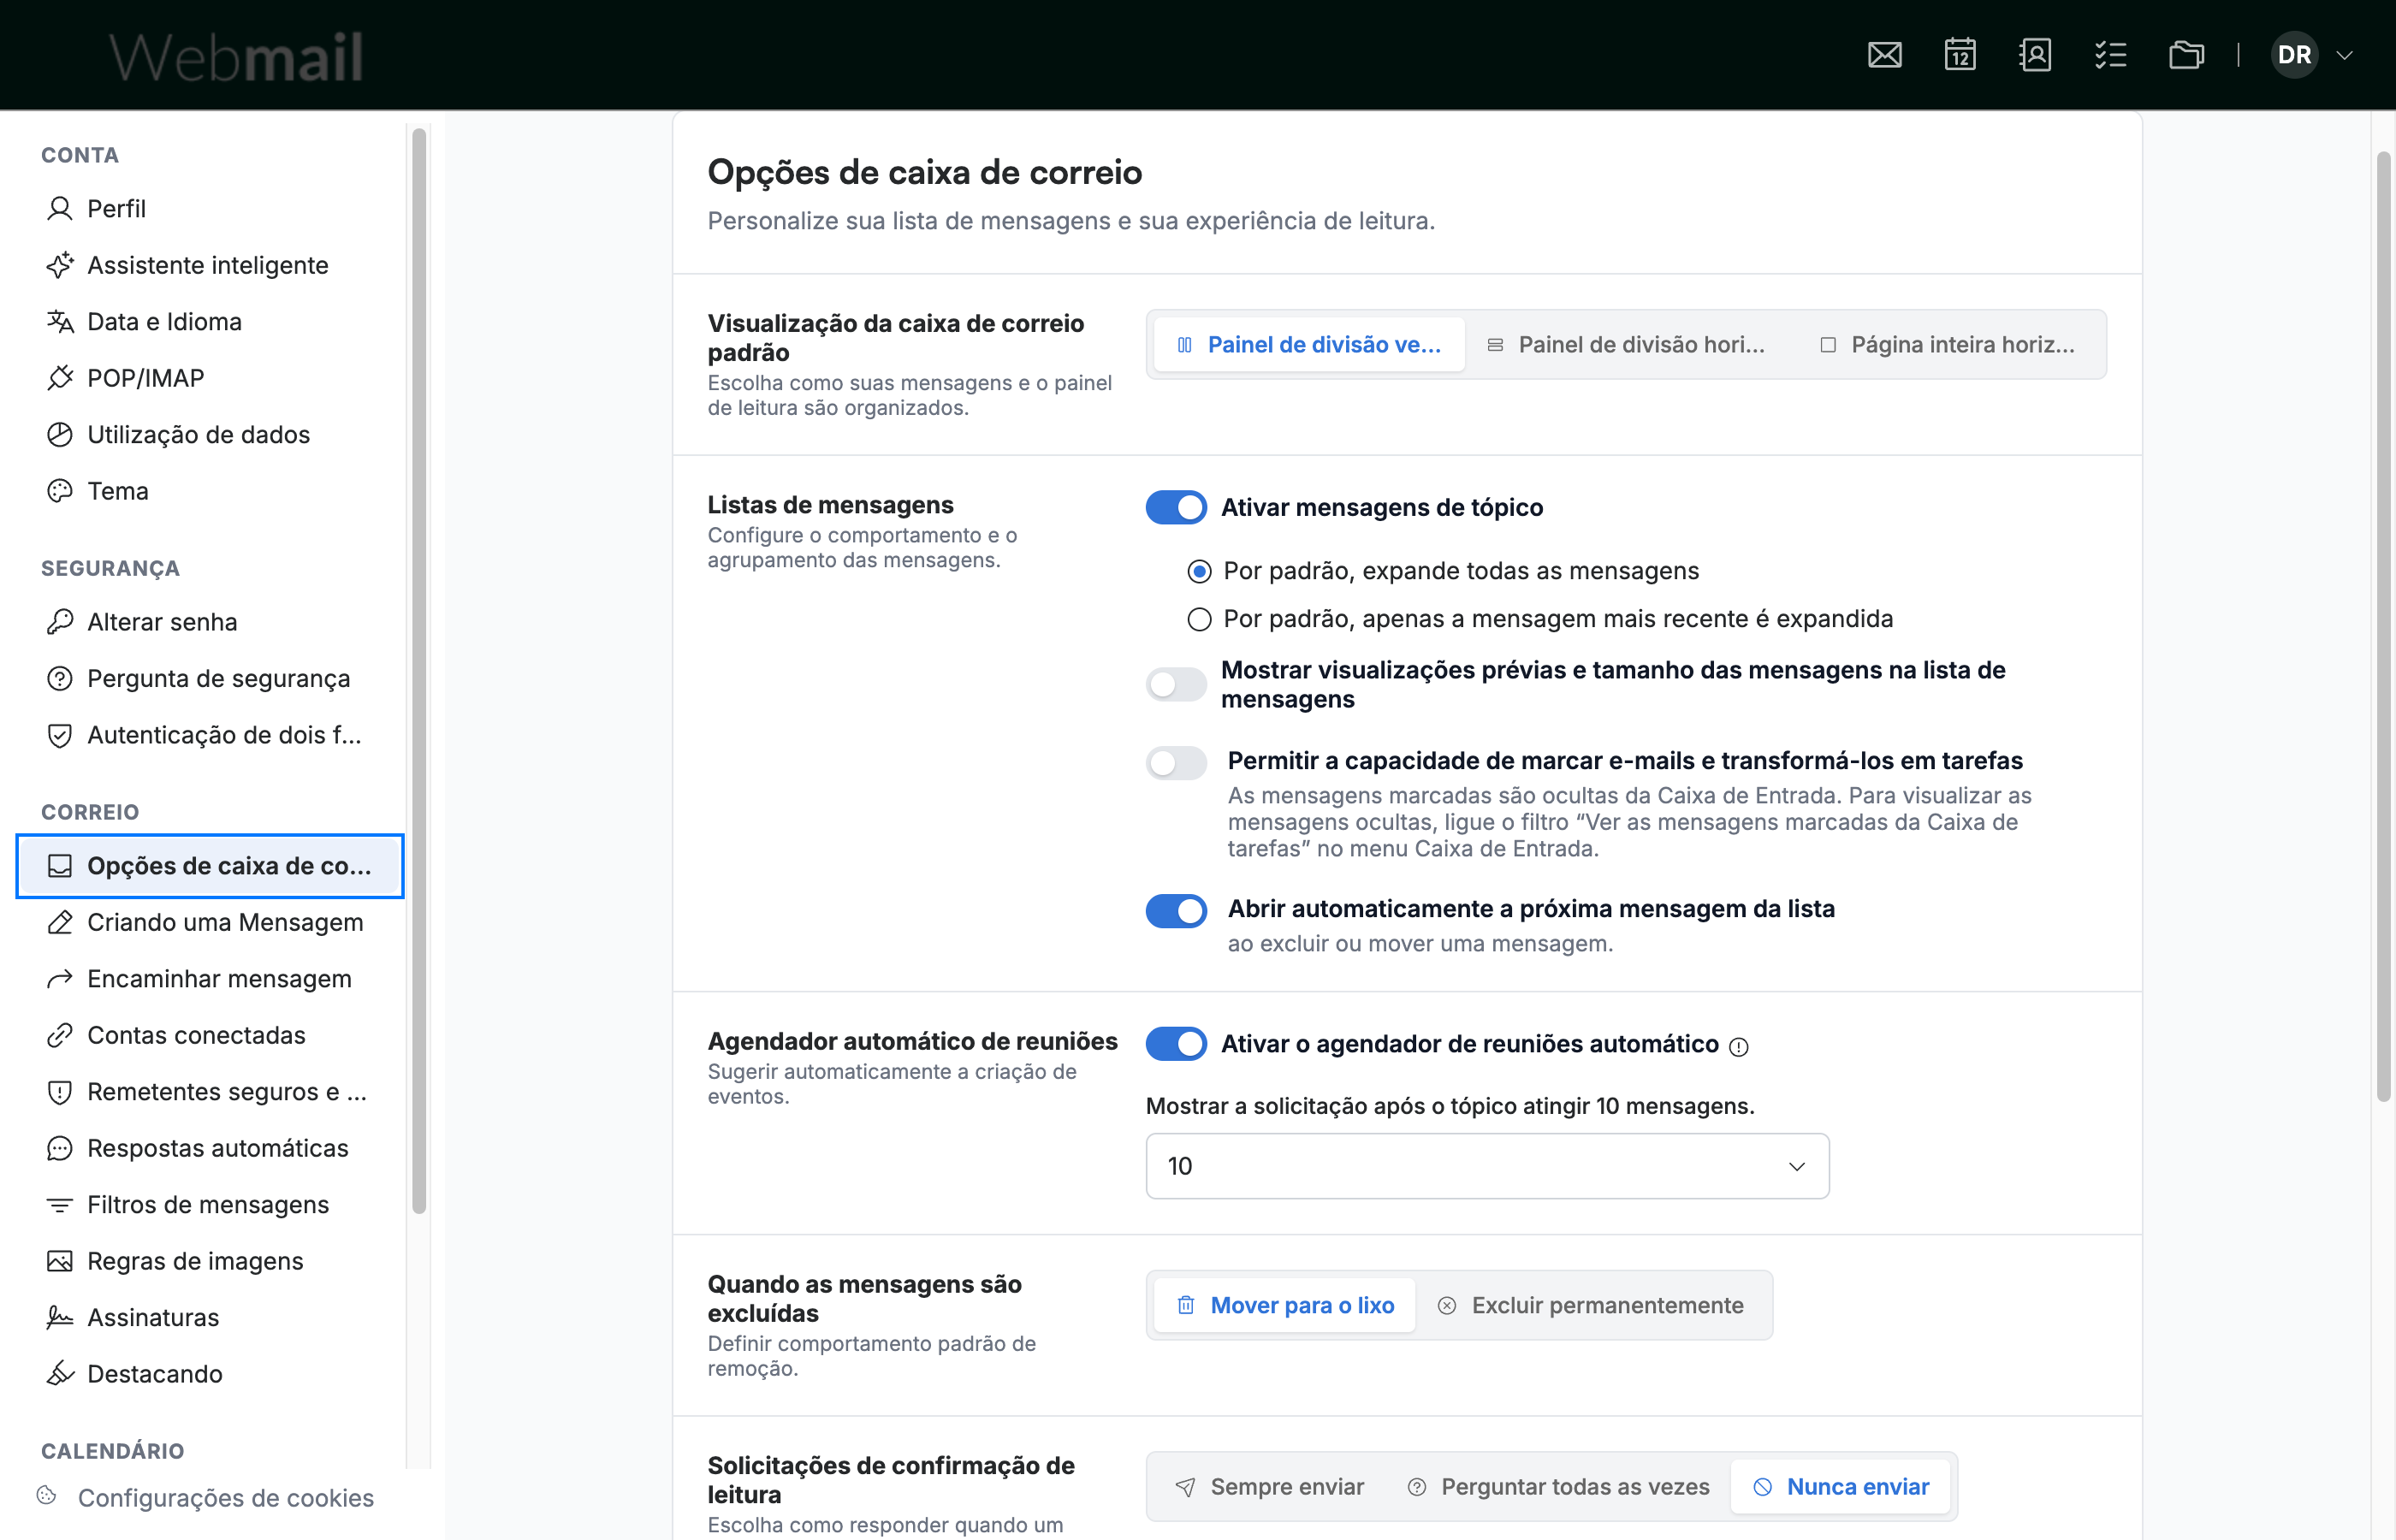The width and height of the screenshot is (2396, 1540).
Task: Toggle Ativar o agendador de reuniões automático
Action: tap(1176, 1044)
